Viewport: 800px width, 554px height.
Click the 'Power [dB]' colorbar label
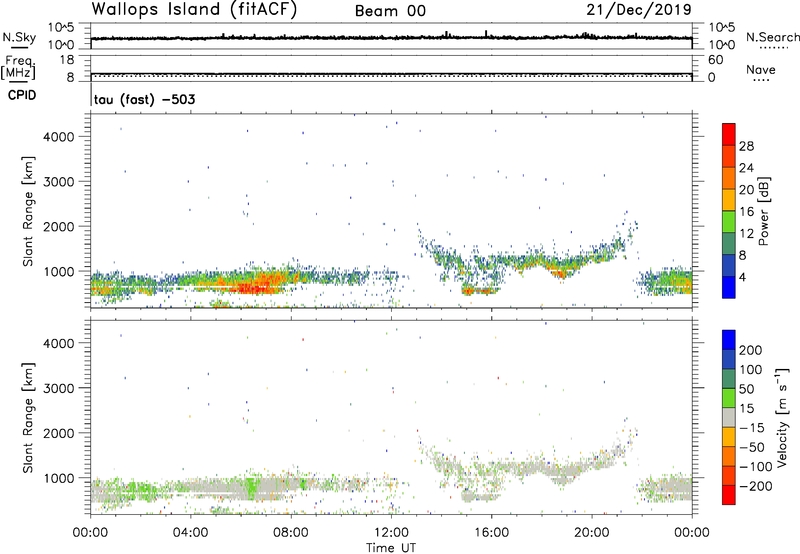[x=763, y=211]
